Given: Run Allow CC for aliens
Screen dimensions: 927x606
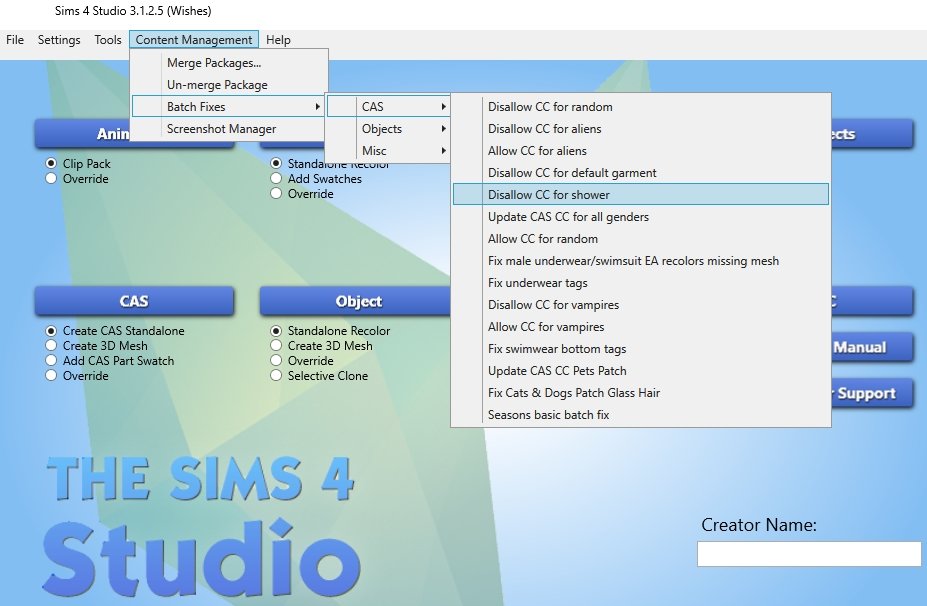Looking at the screenshot, I should point(641,150).
